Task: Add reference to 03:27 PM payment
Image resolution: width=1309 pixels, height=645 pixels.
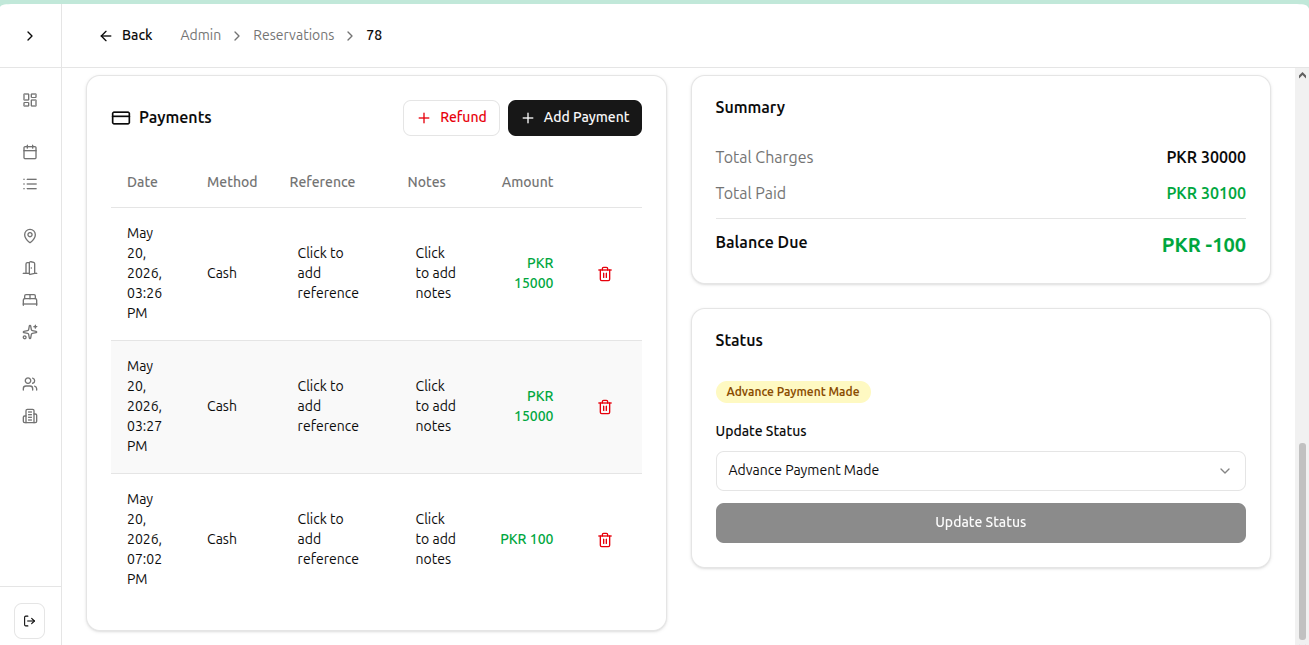Action: [328, 406]
